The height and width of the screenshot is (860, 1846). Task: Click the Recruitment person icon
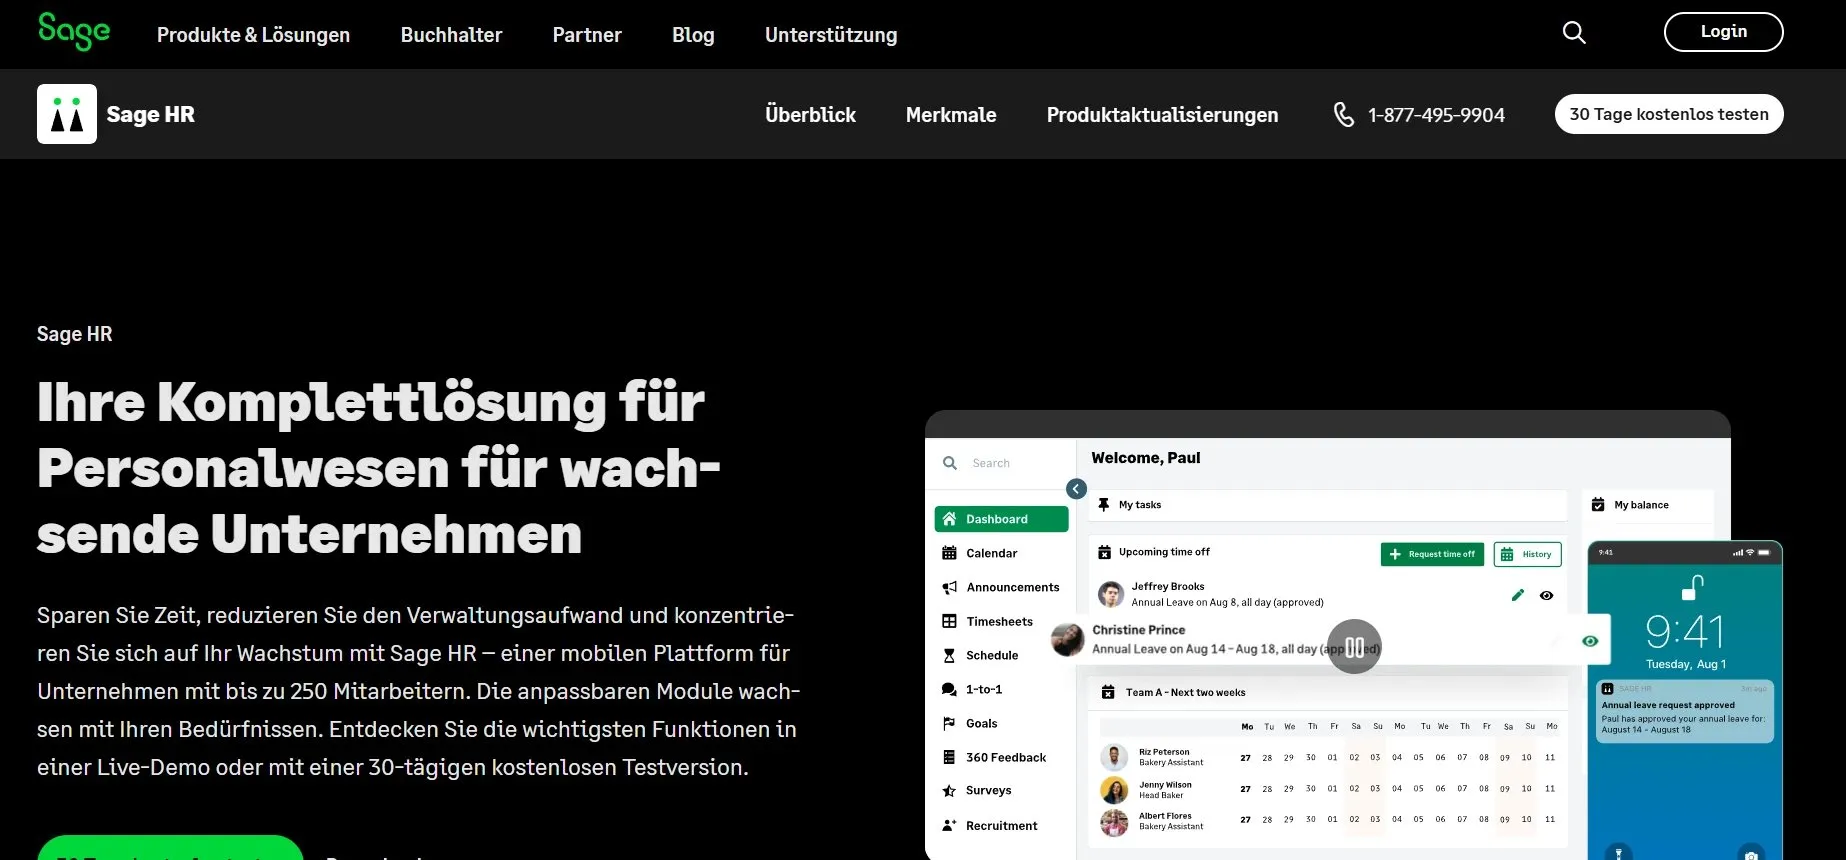tap(950, 825)
